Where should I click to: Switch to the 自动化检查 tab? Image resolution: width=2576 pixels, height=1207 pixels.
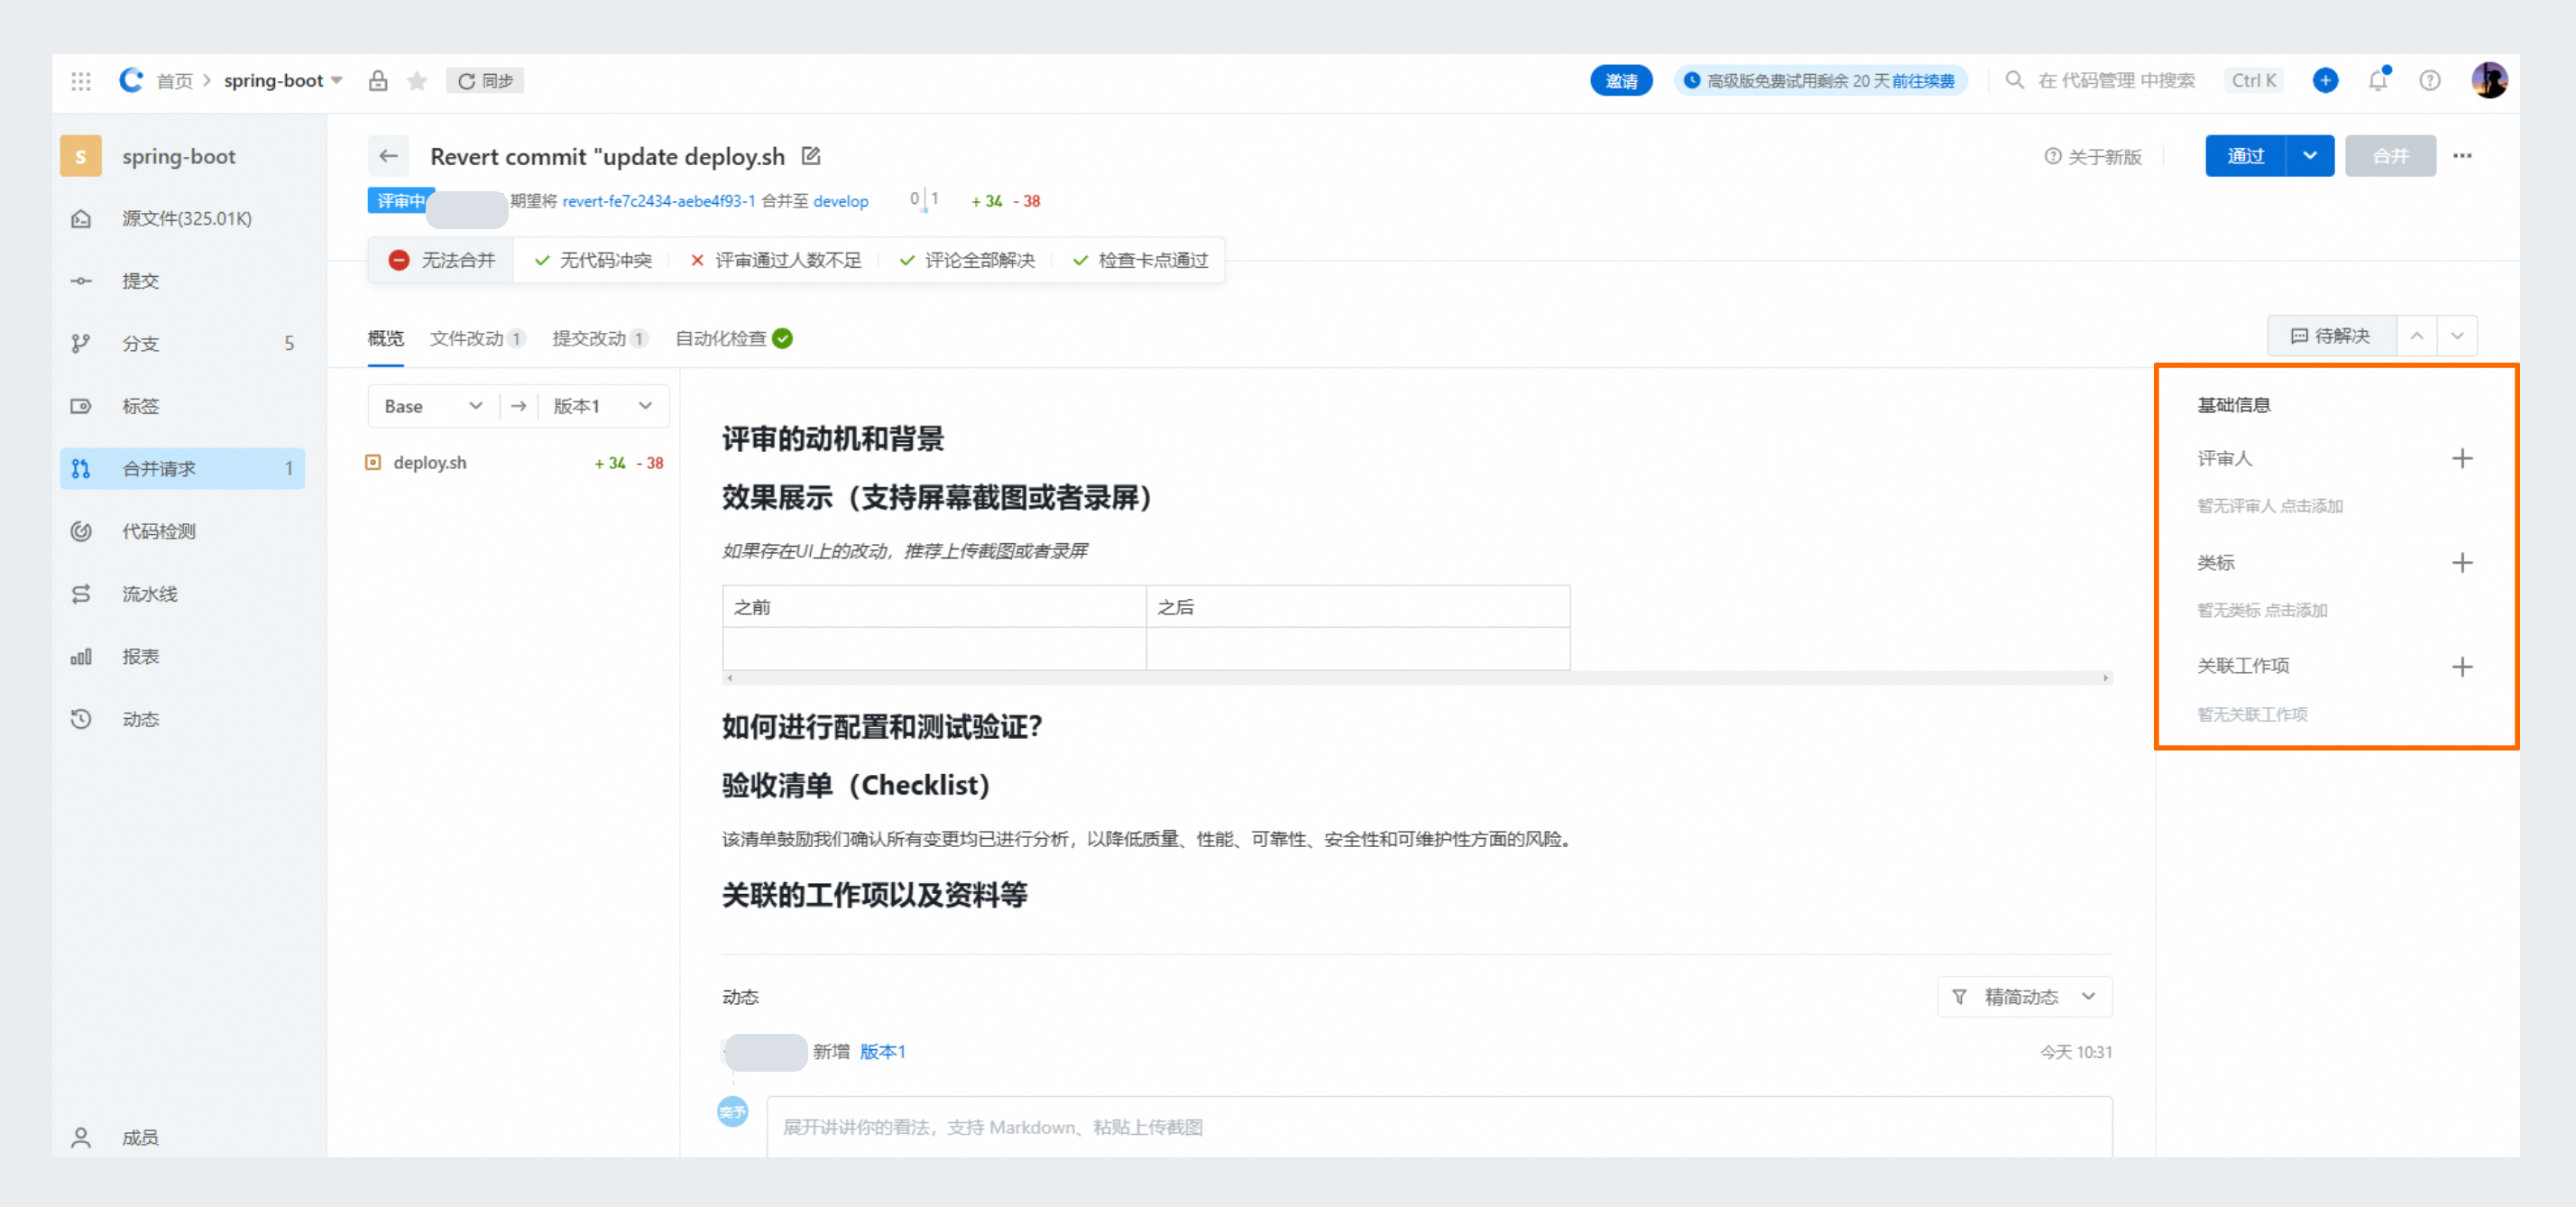pyautogui.click(x=734, y=339)
